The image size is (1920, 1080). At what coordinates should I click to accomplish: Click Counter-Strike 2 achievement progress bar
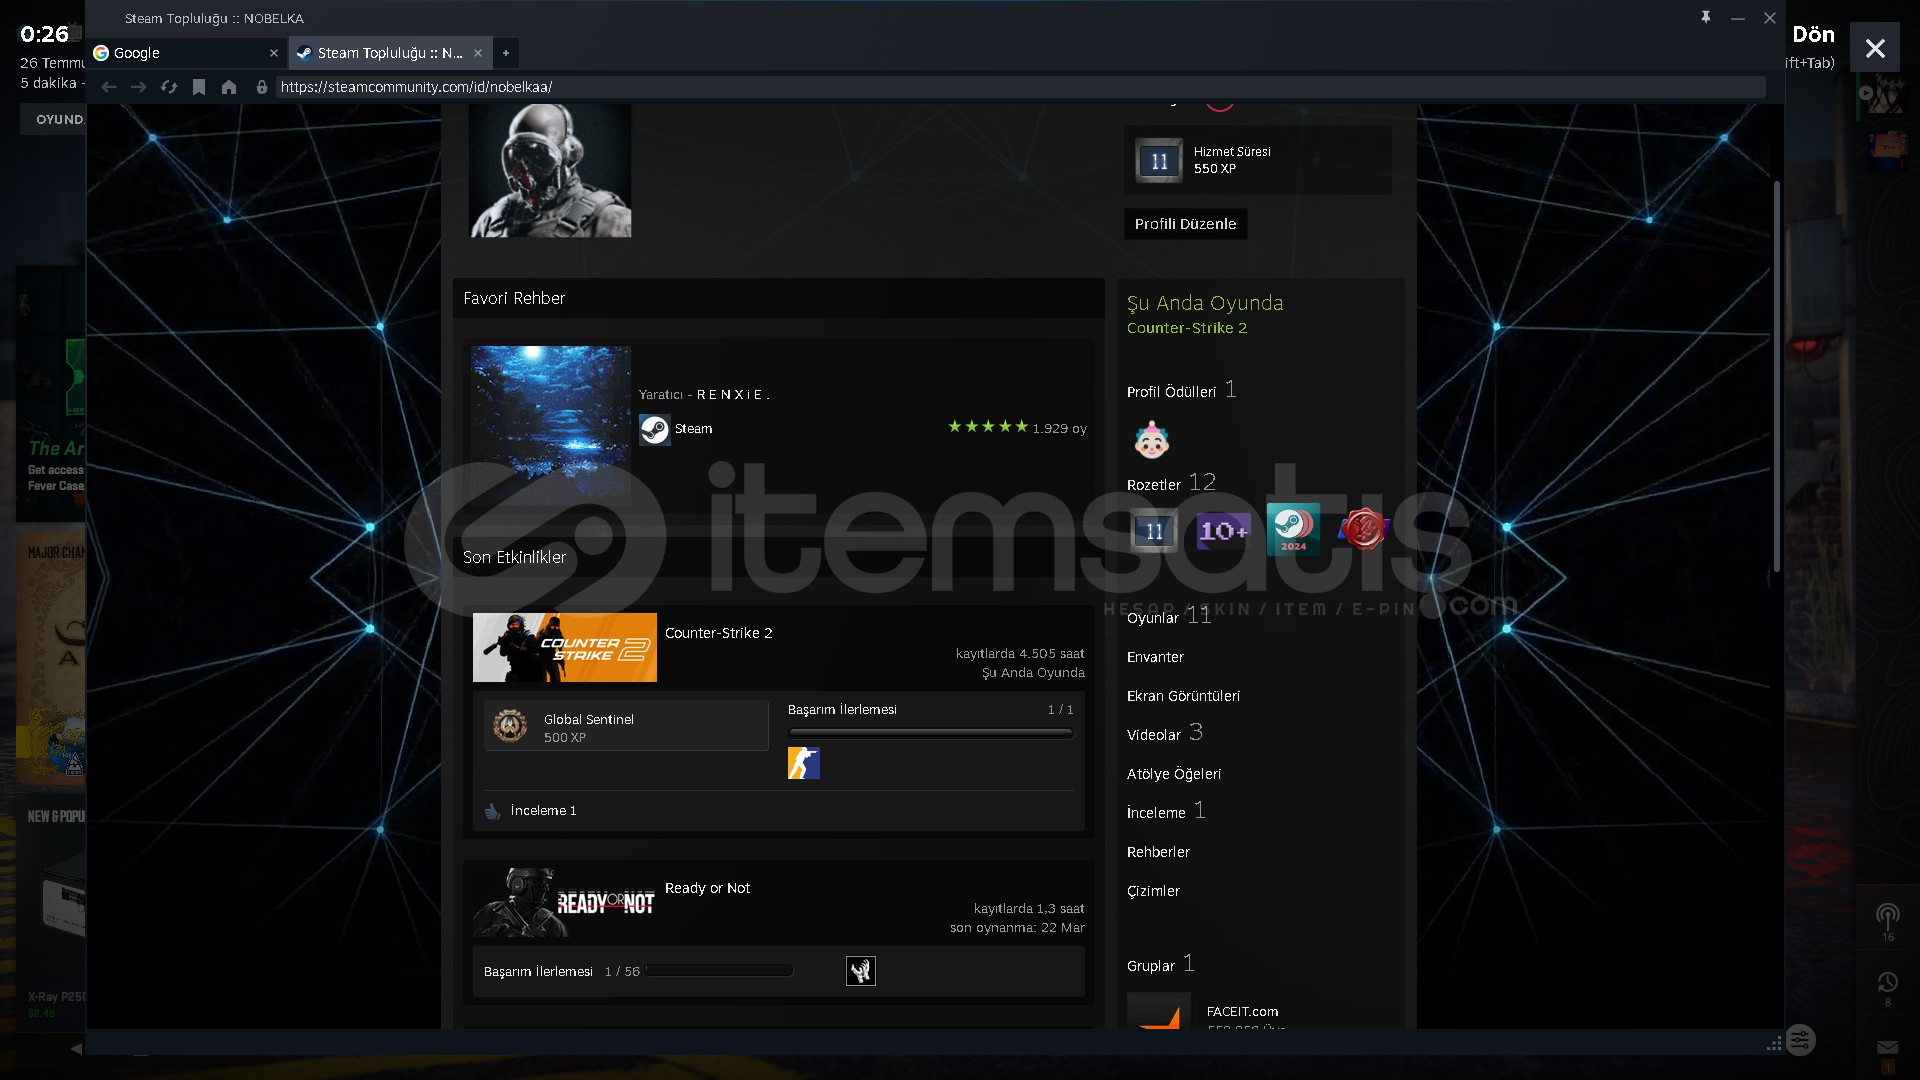[x=931, y=733]
